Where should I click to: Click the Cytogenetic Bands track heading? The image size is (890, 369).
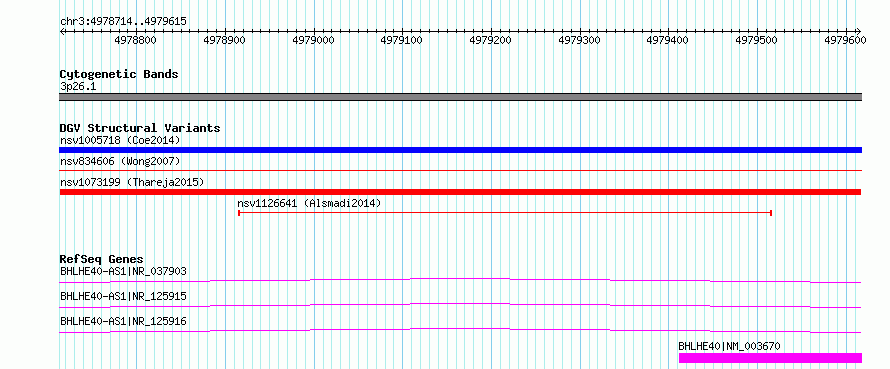tap(119, 74)
